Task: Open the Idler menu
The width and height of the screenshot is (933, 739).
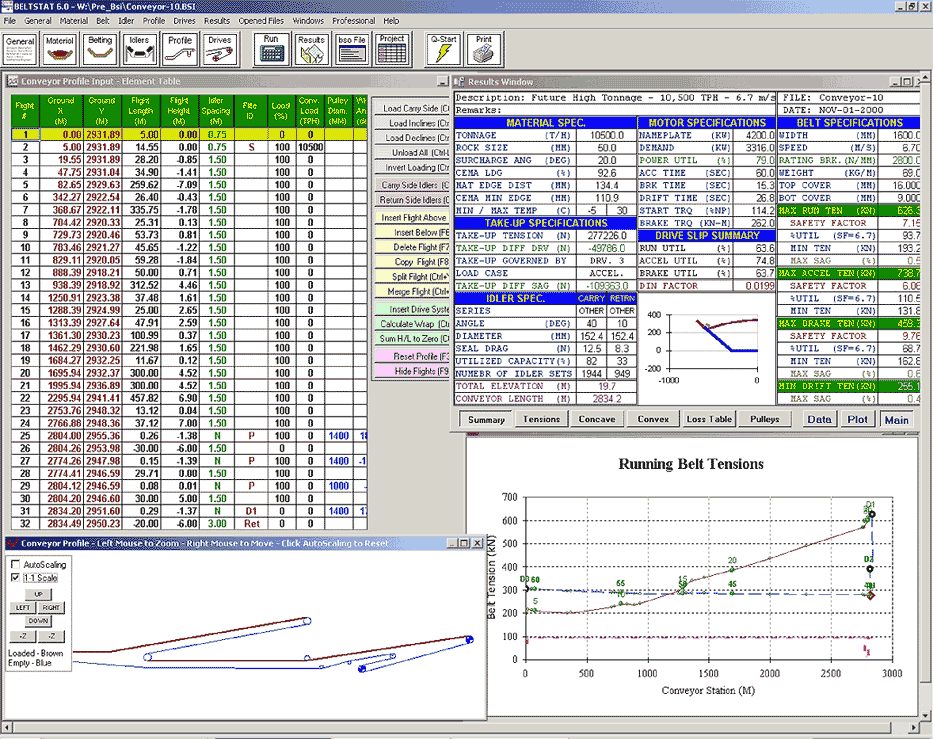Action: [126, 21]
